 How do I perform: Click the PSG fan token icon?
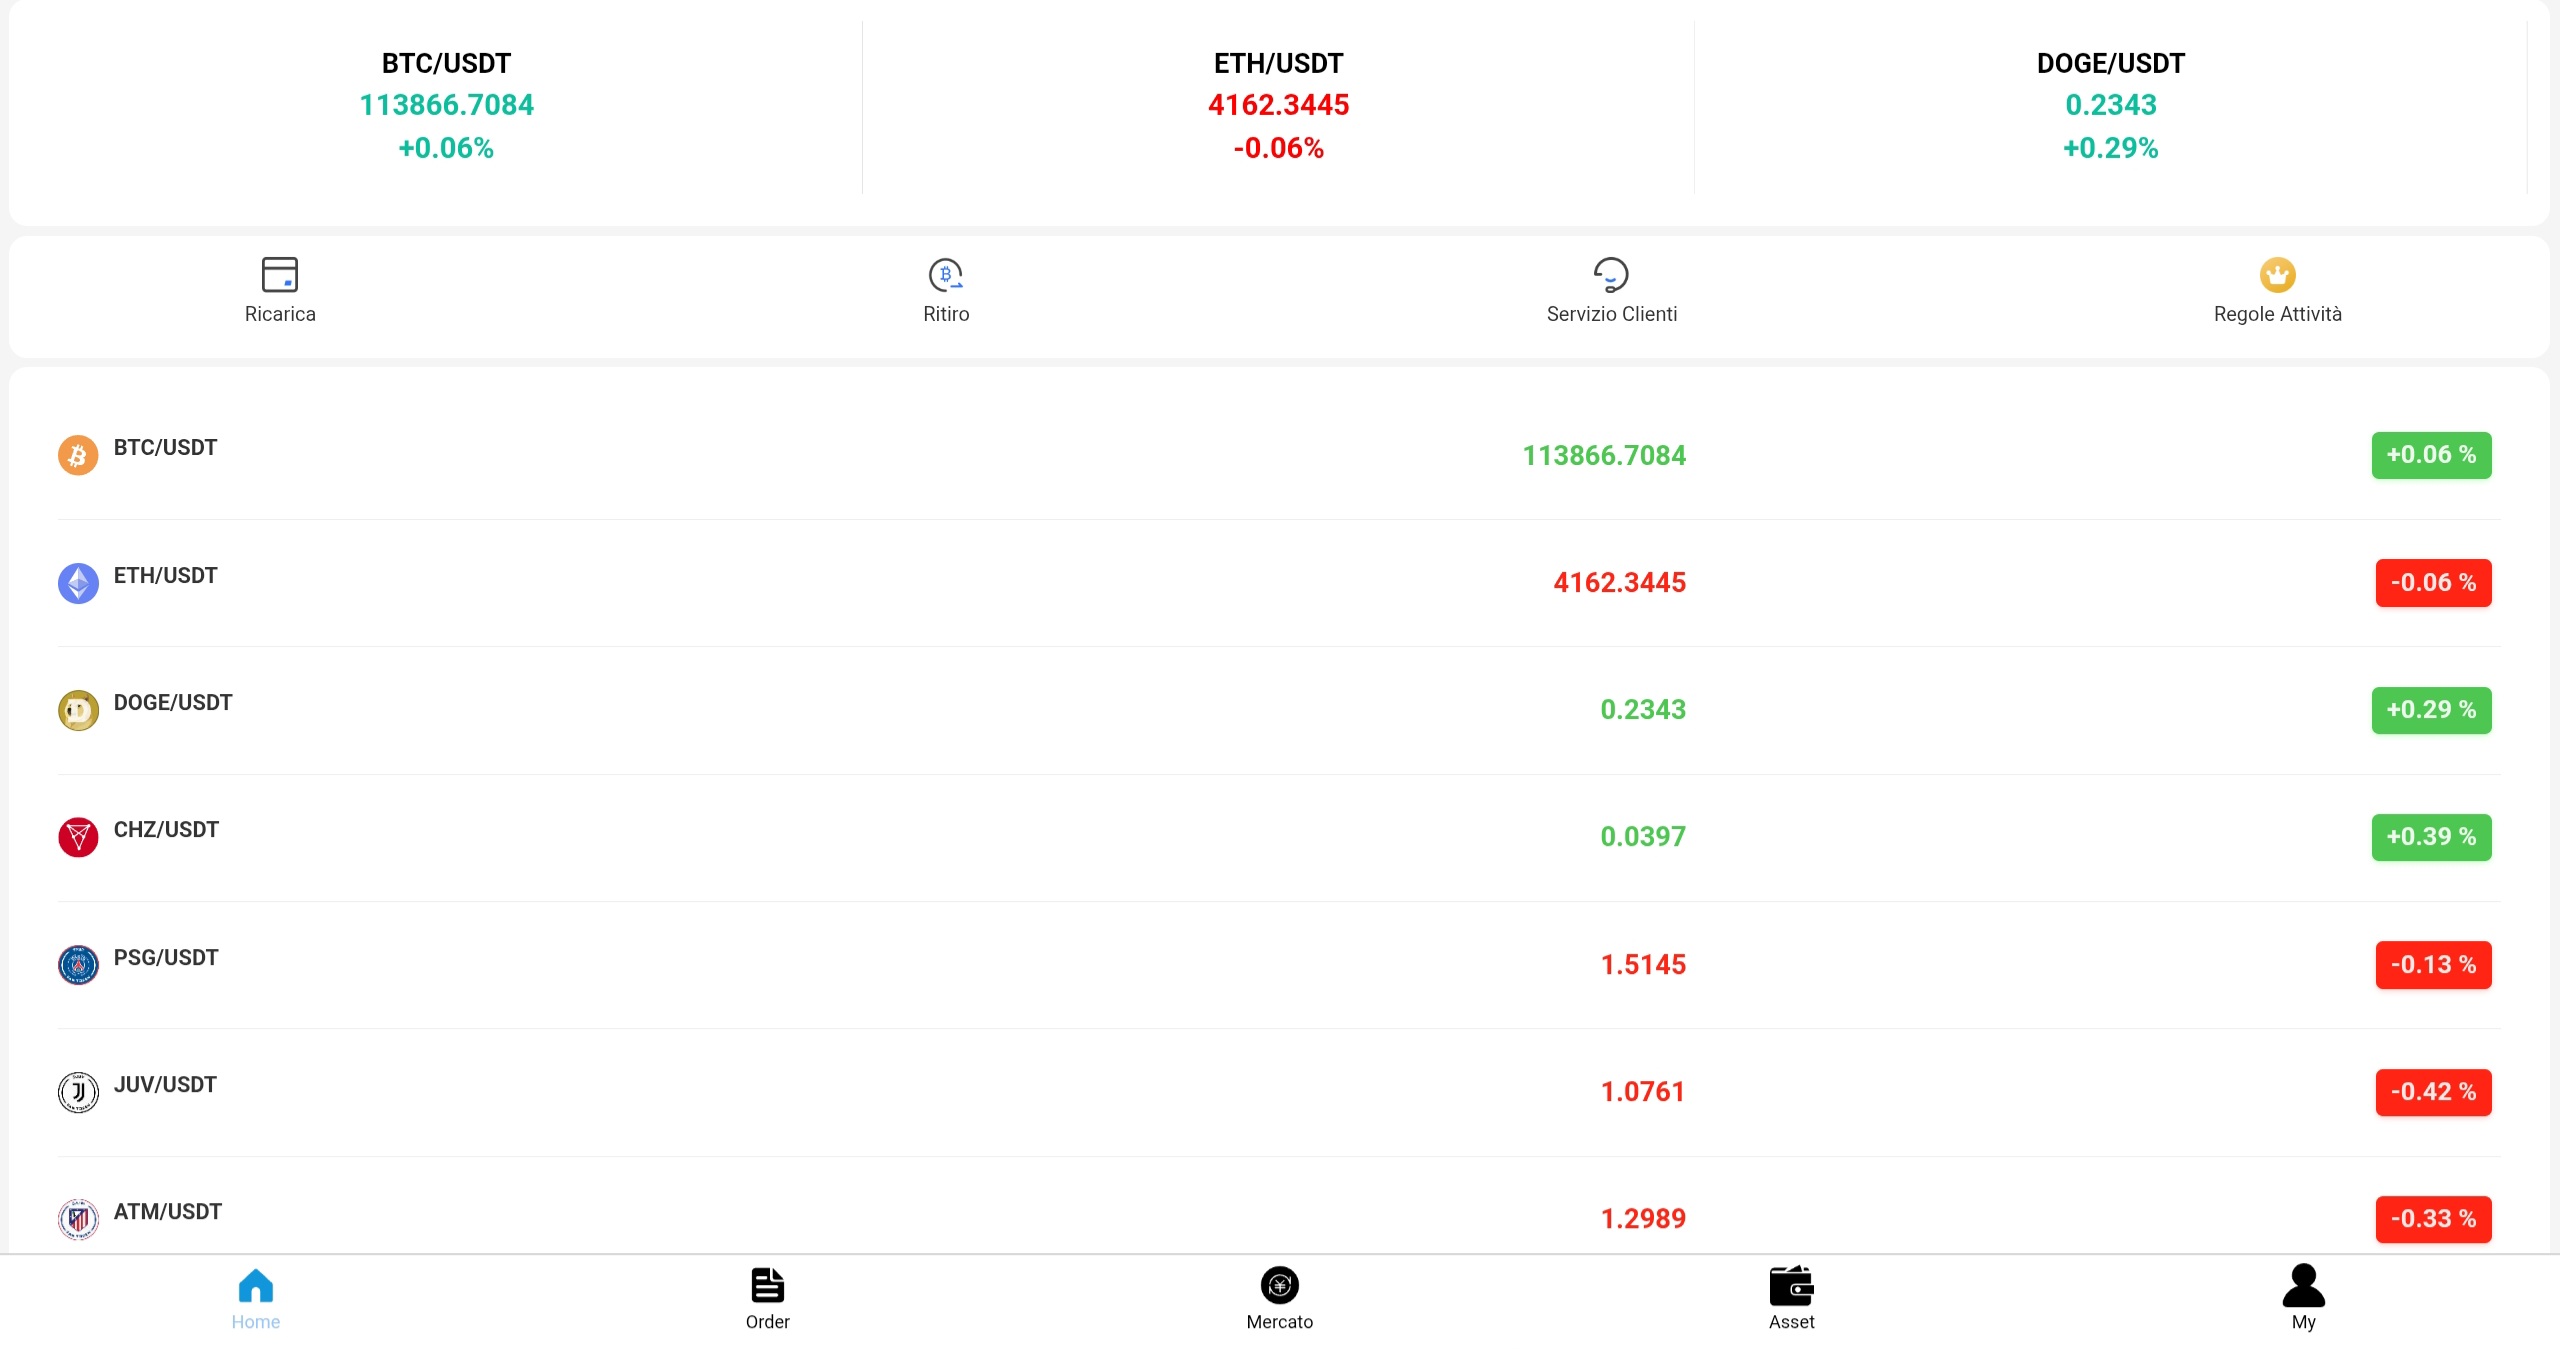[78, 965]
